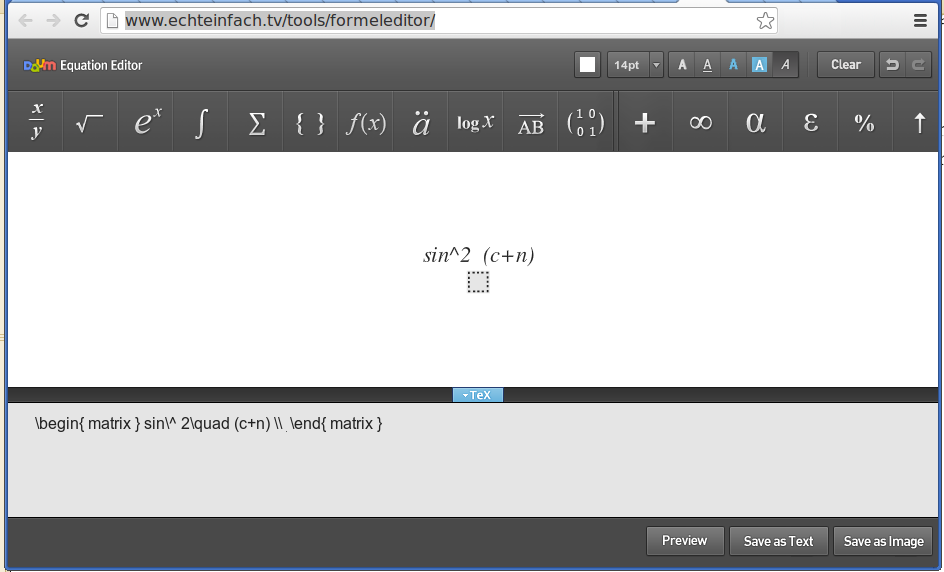Viewport: 944px width, 572px height.
Task: Open the Greek alpha letters palette
Action: (x=756, y=122)
